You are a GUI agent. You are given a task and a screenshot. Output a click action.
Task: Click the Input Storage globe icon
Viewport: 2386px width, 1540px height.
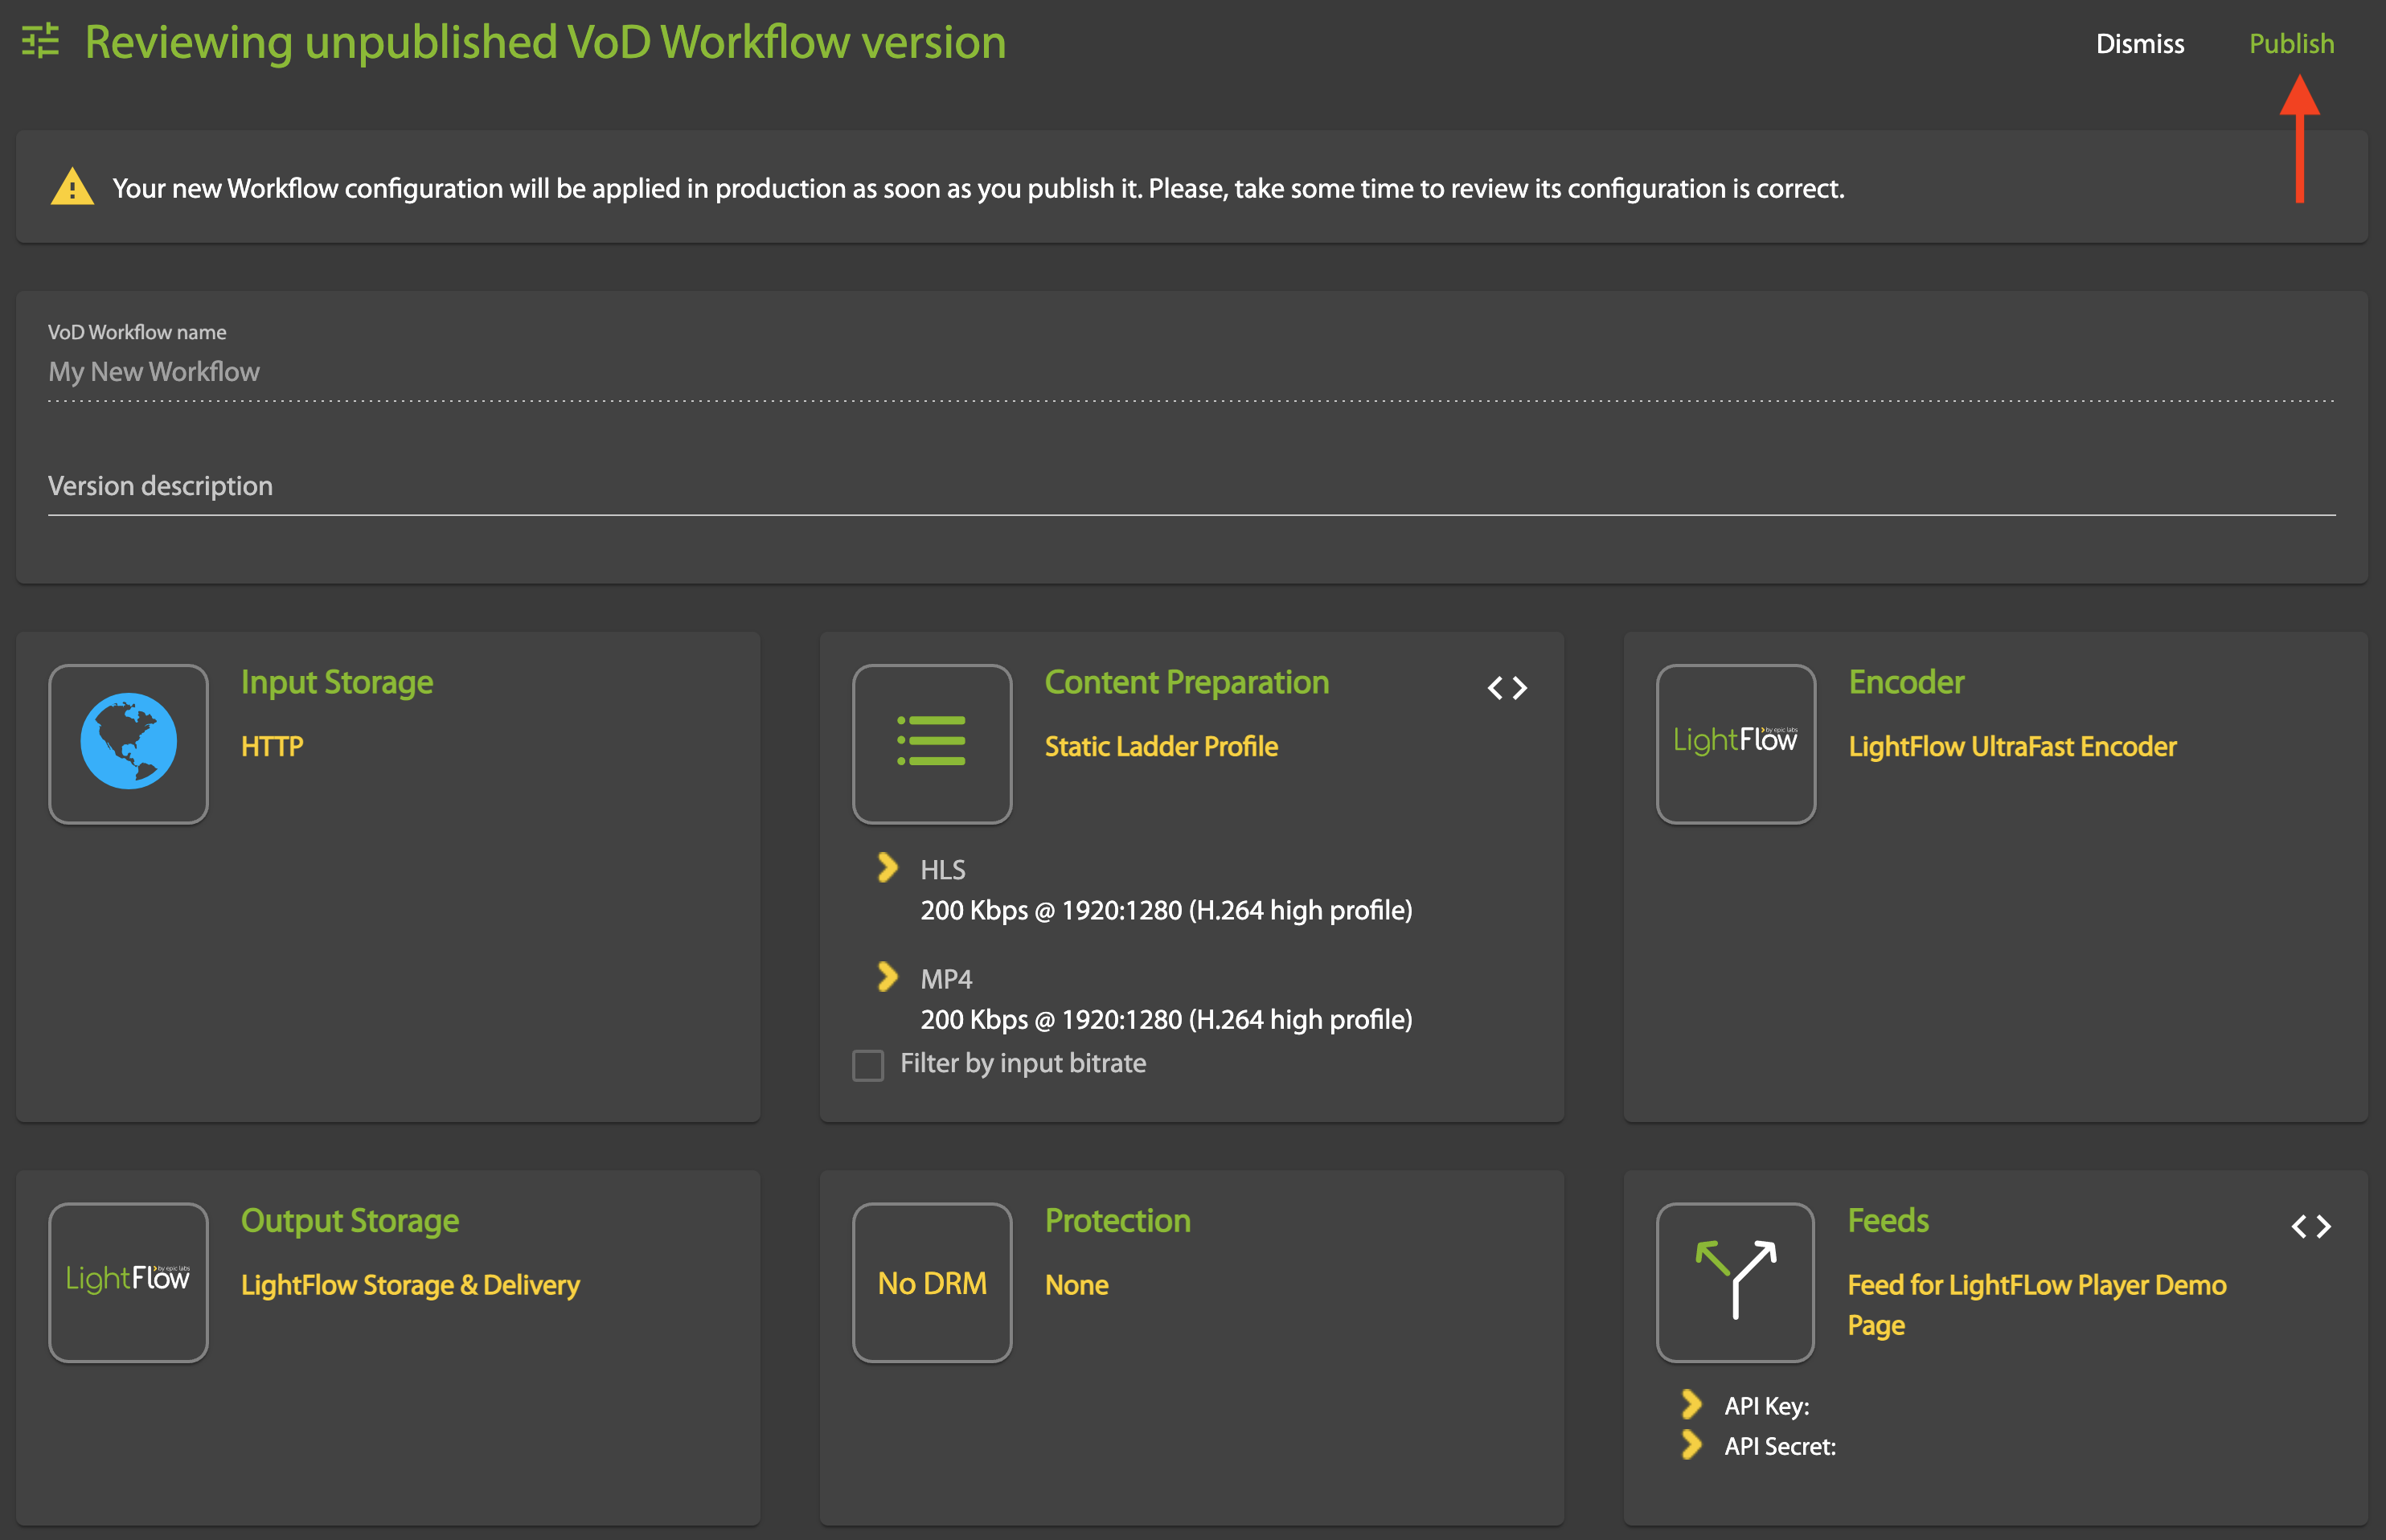128,743
